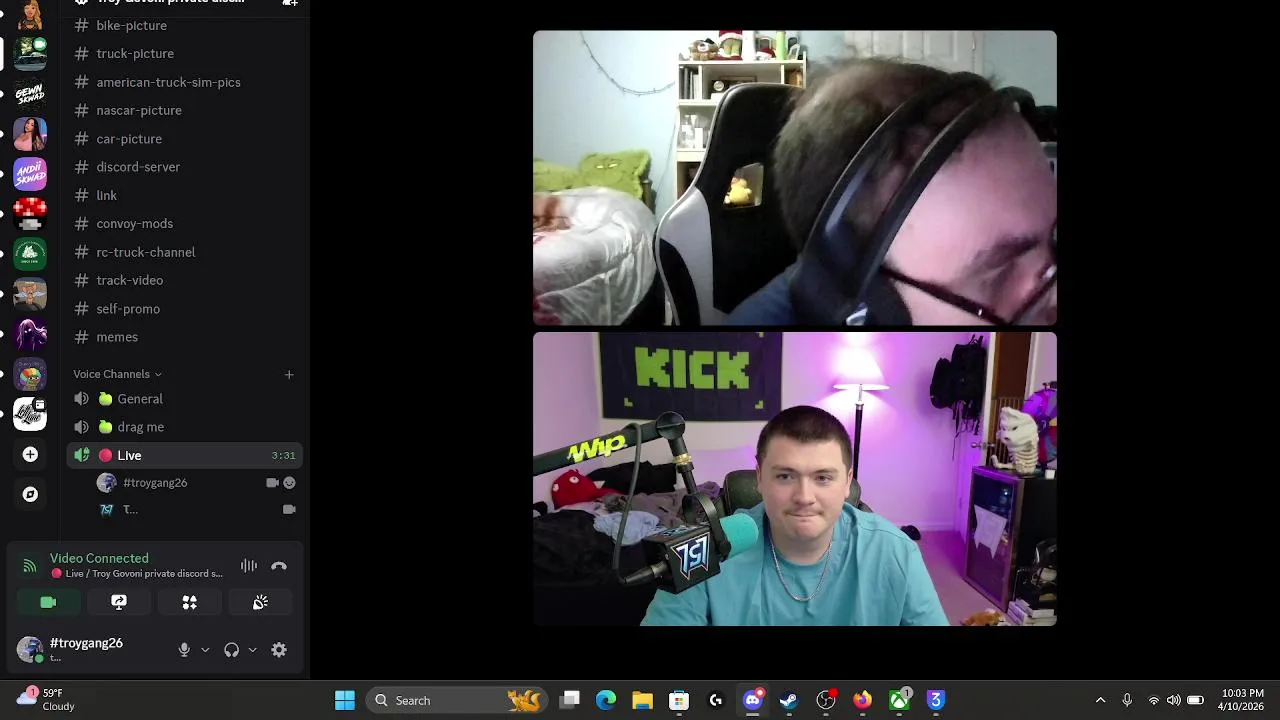Disconnect from the voice call
This screenshot has height=720, width=1280.
[x=279, y=566]
